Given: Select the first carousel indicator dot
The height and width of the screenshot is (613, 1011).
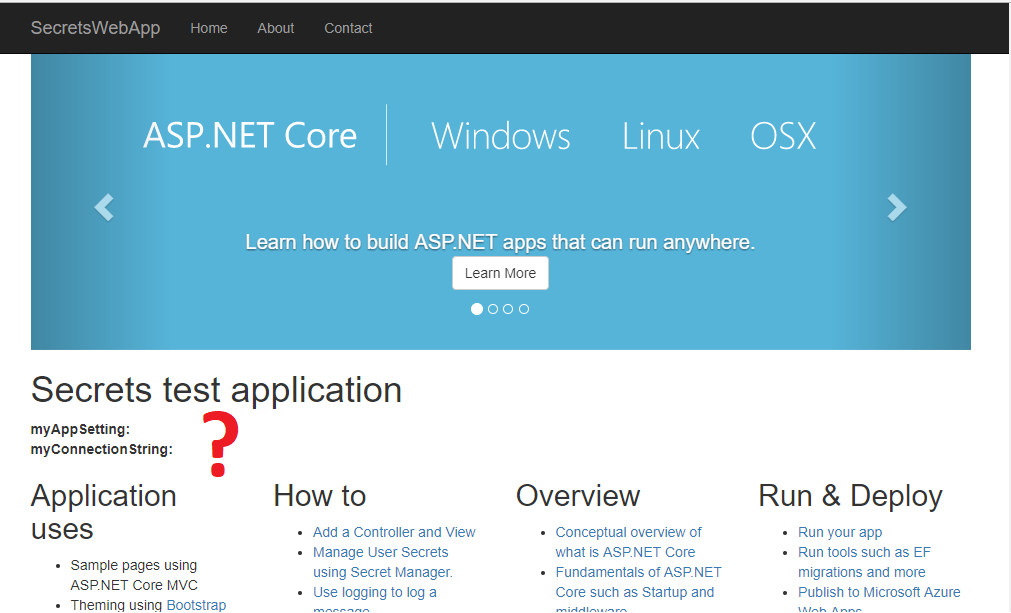Looking at the screenshot, I should [477, 309].
